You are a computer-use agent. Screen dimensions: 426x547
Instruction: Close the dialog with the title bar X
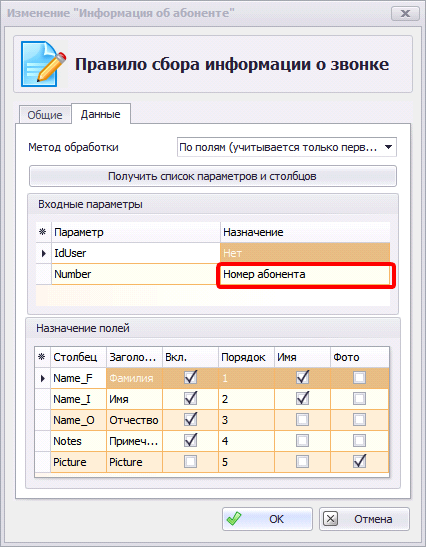405,13
